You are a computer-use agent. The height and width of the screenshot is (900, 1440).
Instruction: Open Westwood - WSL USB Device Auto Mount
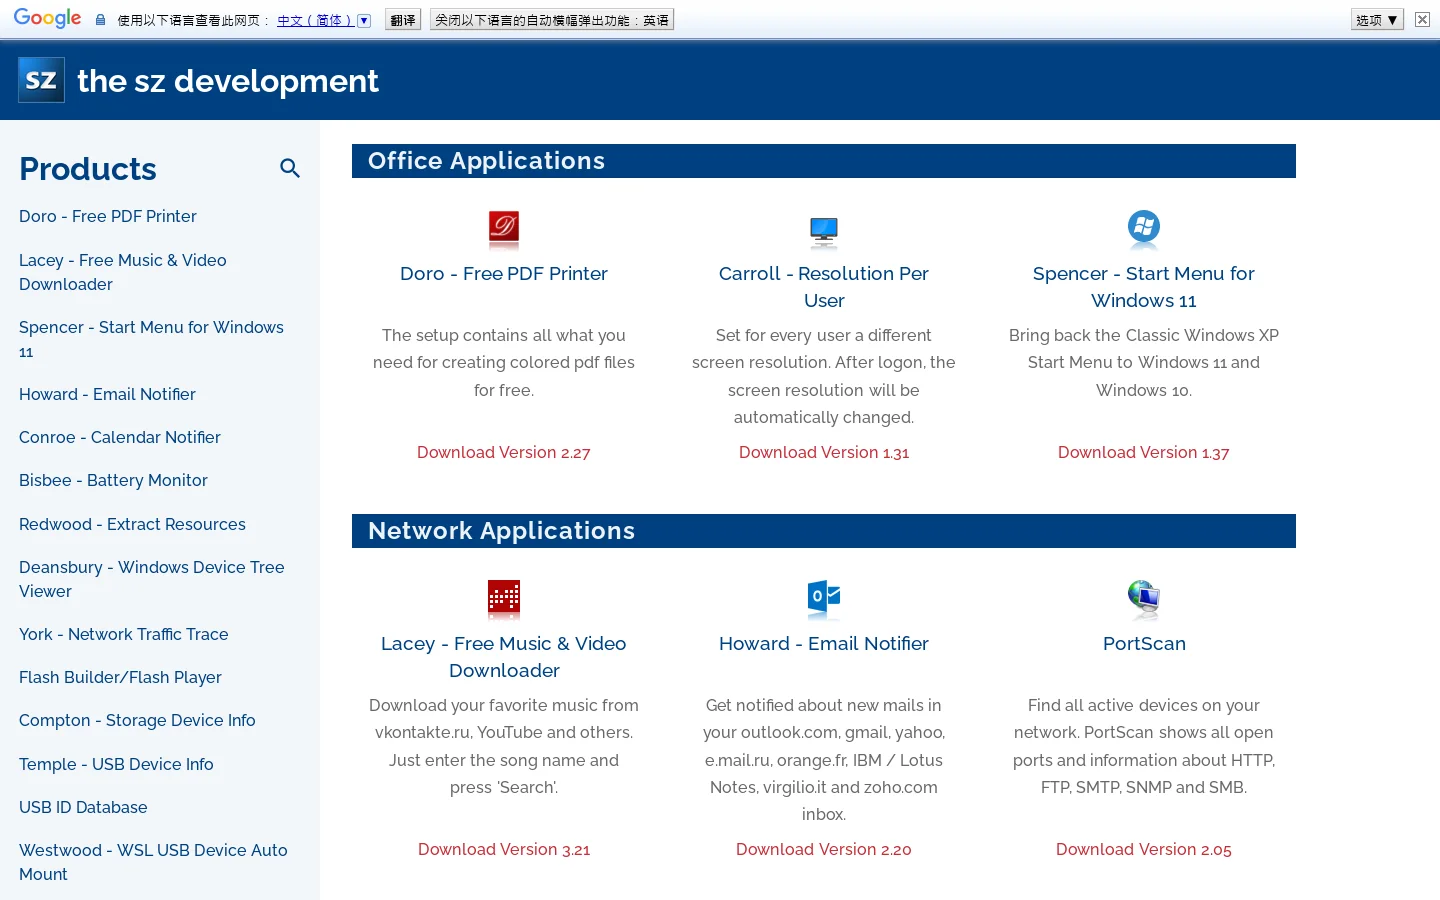click(x=153, y=862)
